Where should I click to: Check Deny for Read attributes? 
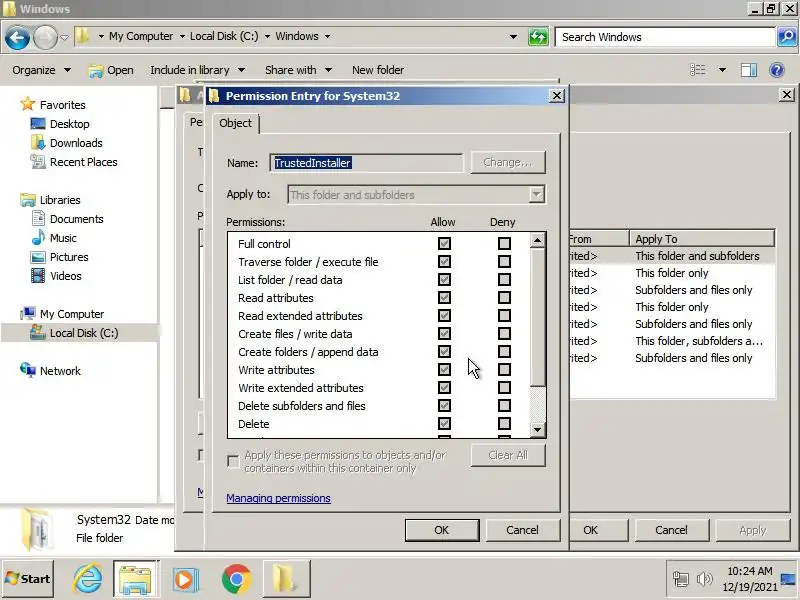[x=504, y=297]
